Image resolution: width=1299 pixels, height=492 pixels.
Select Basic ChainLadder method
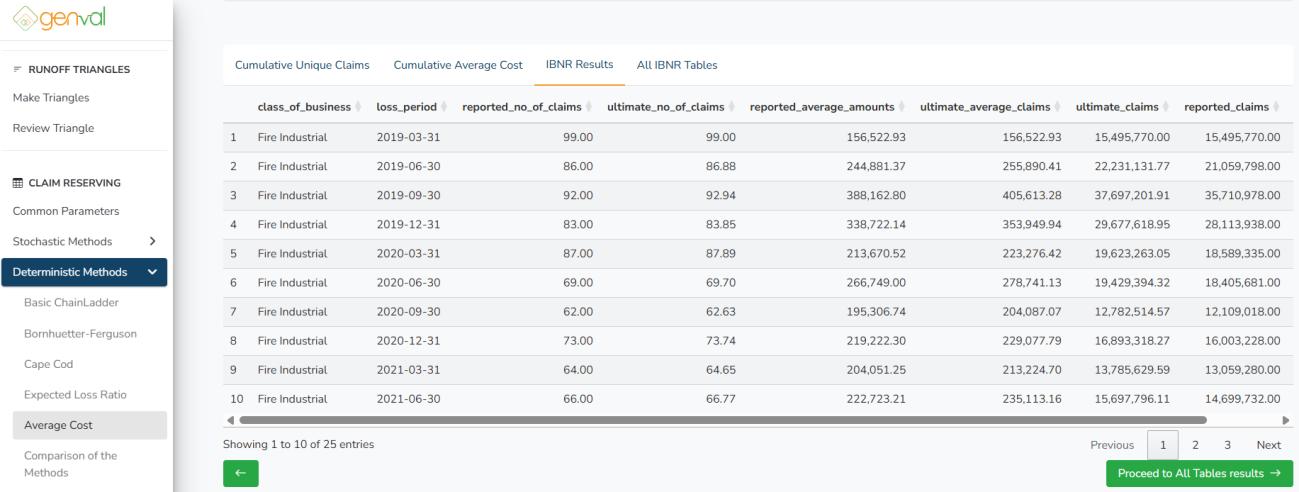pos(72,302)
